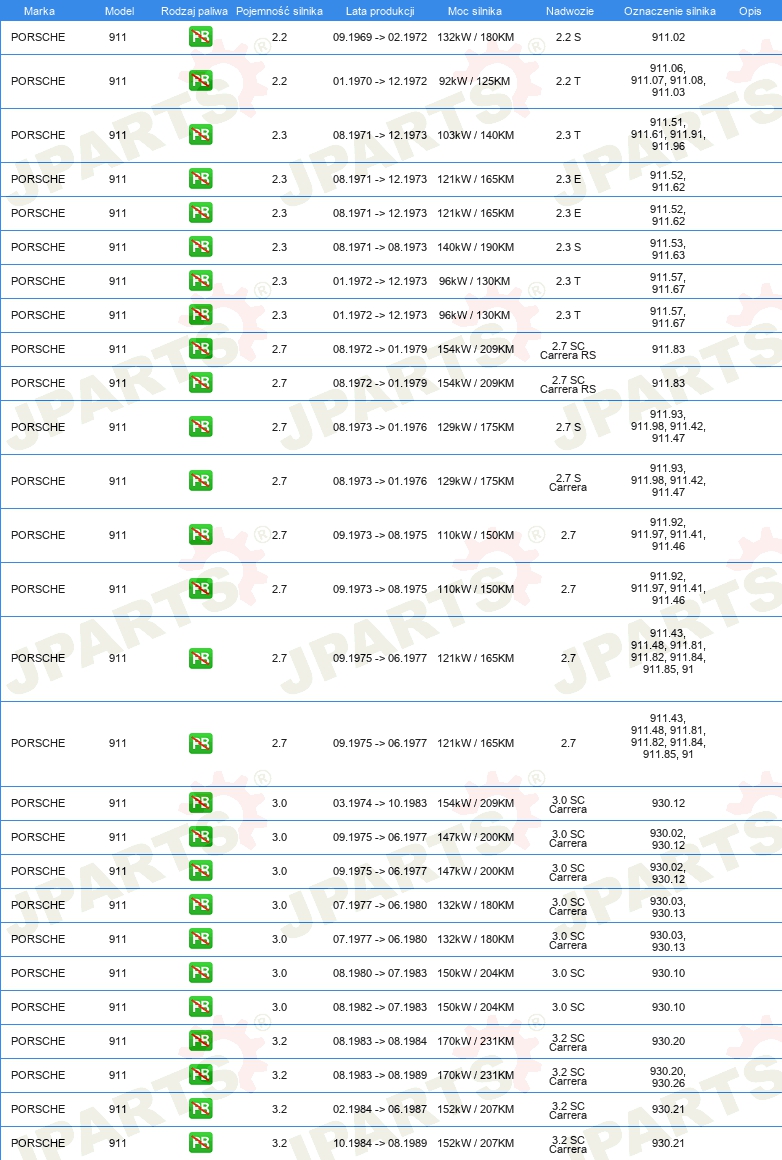Click the fuel icon in the 2.2 S row
782x1160 pixels.
[200, 37]
